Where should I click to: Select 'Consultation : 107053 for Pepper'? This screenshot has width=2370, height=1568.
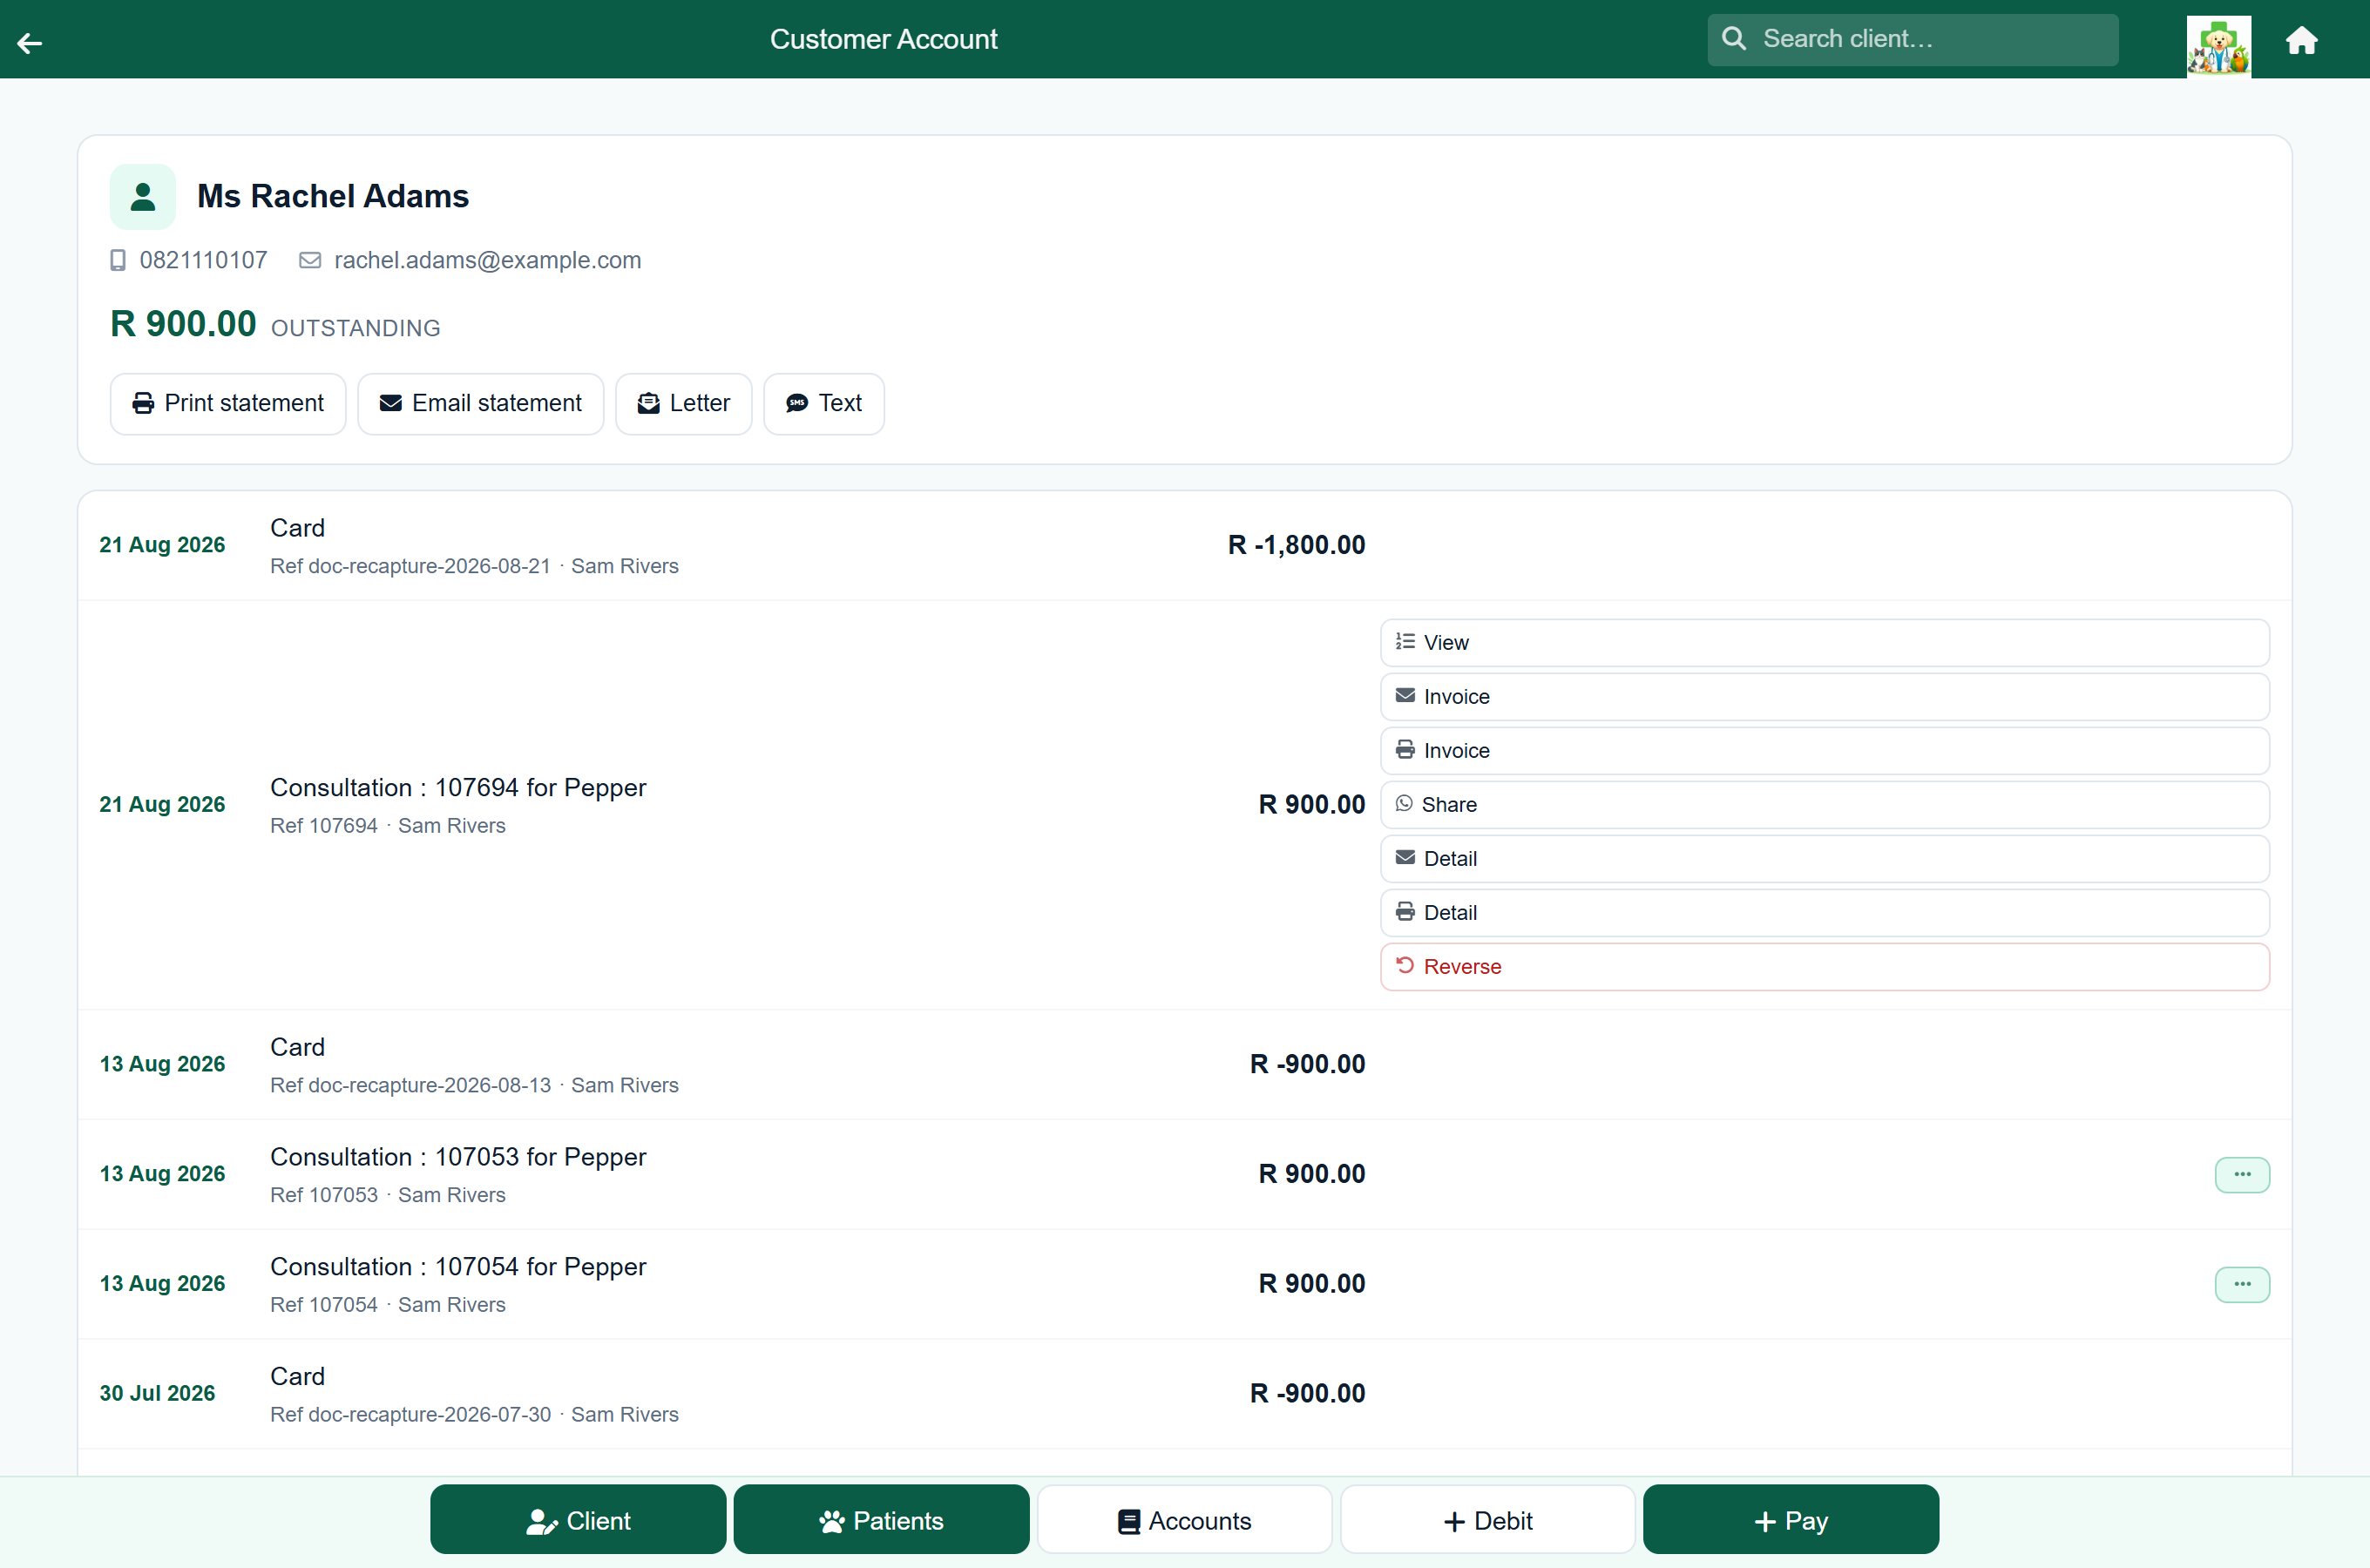[x=458, y=1156]
